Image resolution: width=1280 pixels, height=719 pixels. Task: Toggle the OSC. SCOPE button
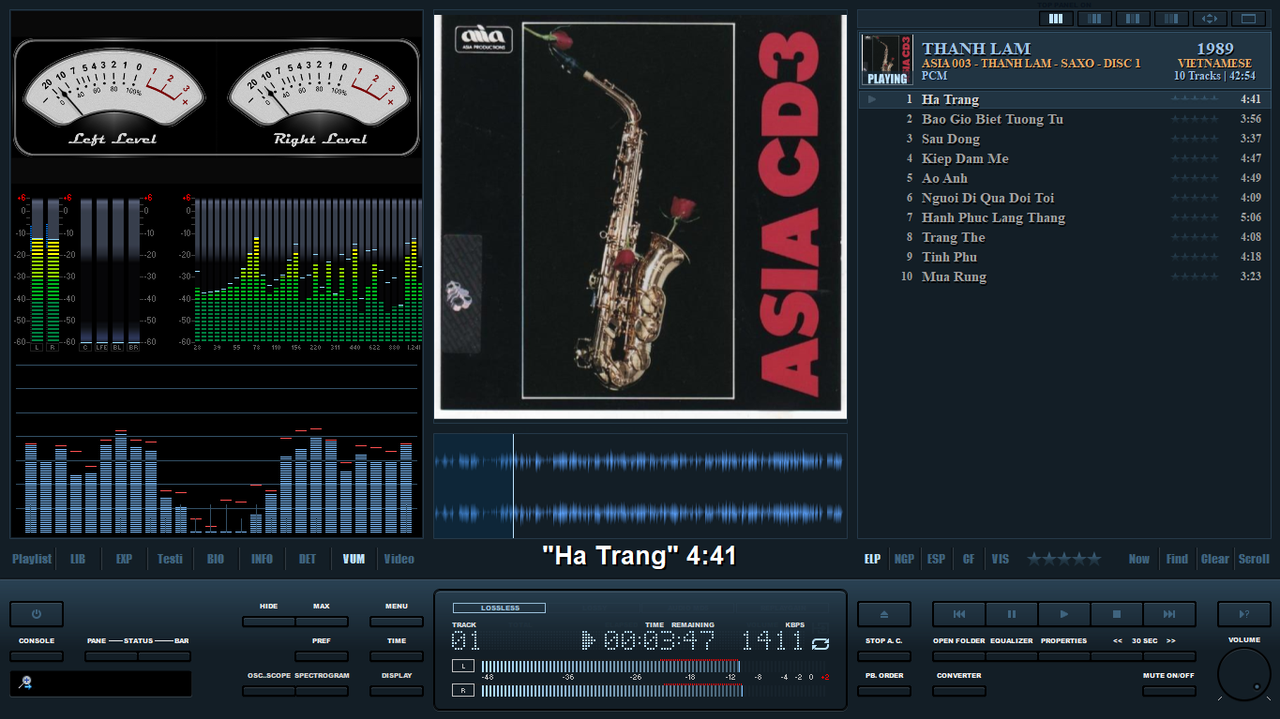tap(269, 690)
